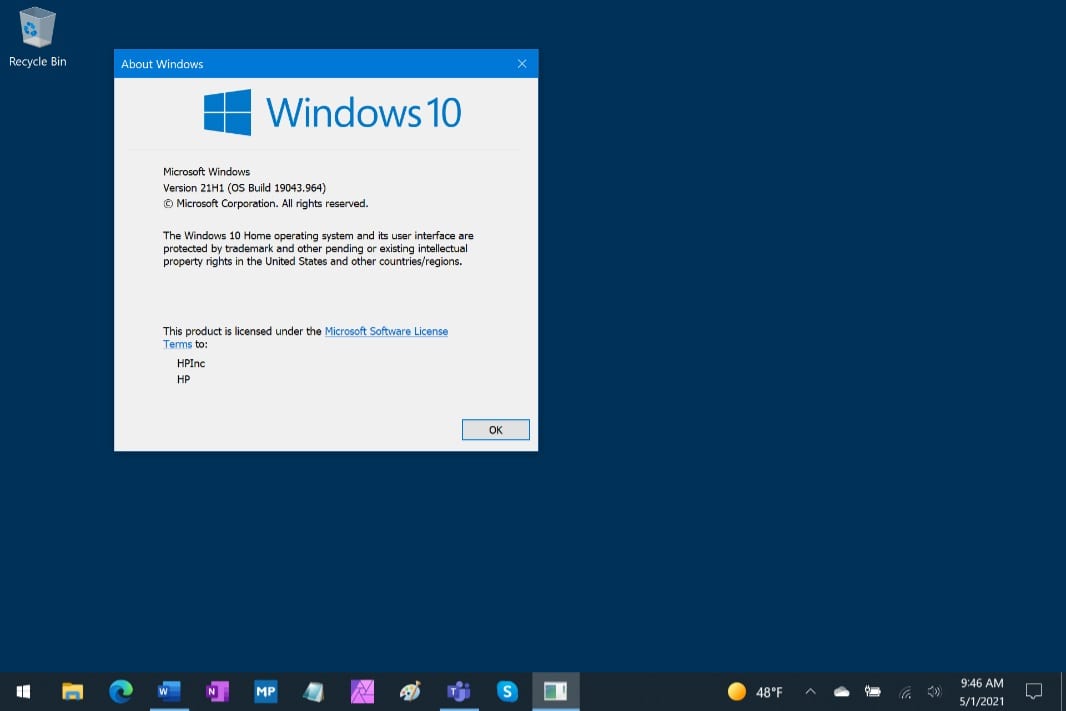Image resolution: width=1066 pixels, height=711 pixels.
Task: Open File Explorer
Action: (72, 691)
